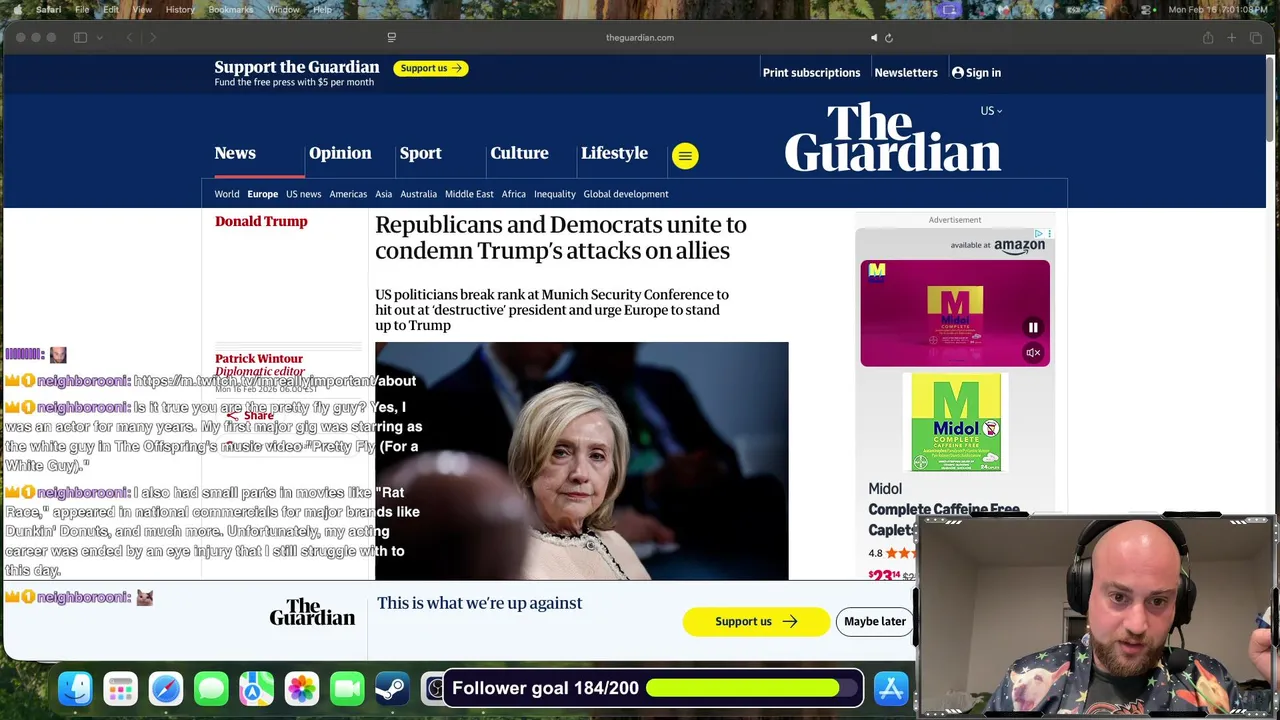Open World subsection link
Viewport: 1280px width, 720px height.
click(227, 194)
